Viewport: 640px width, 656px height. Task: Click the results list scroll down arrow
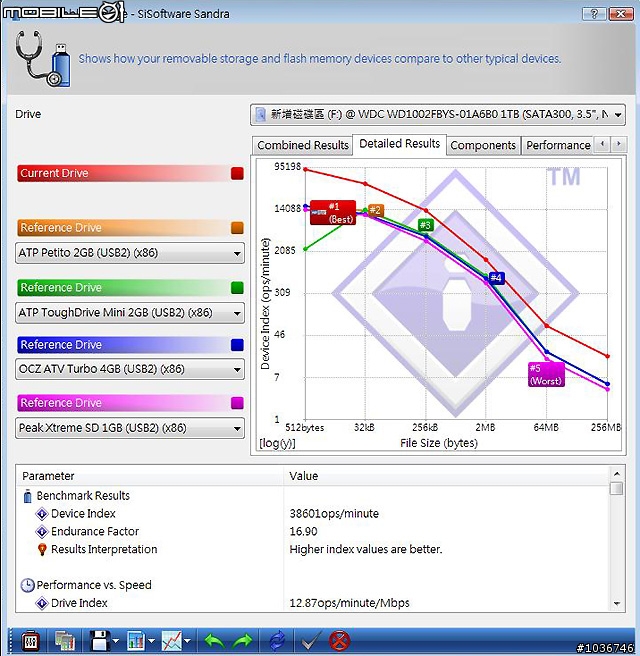[617, 603]
